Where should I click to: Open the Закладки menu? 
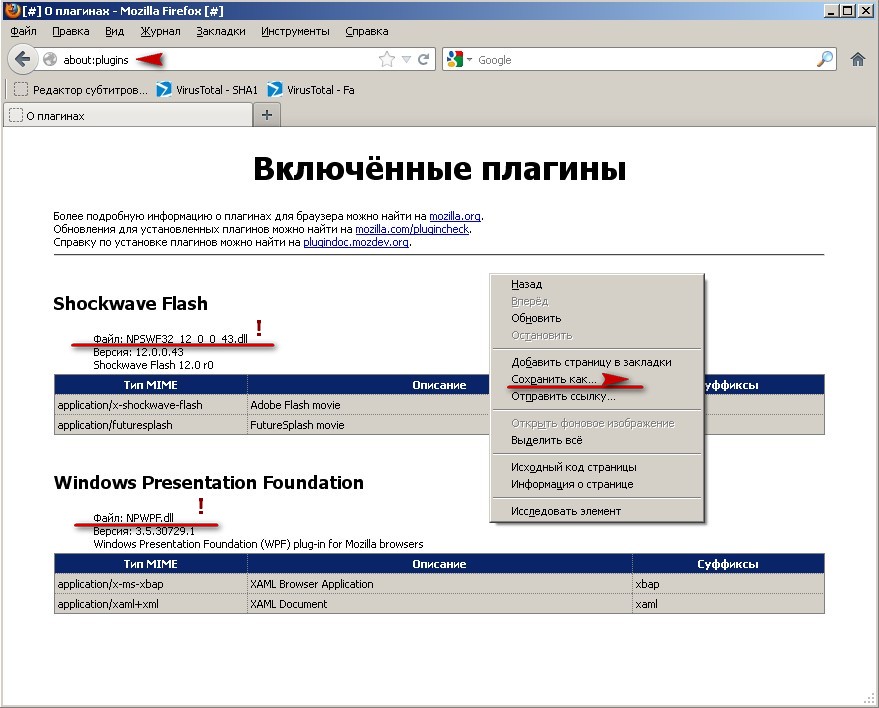click(x=221, y=31)
